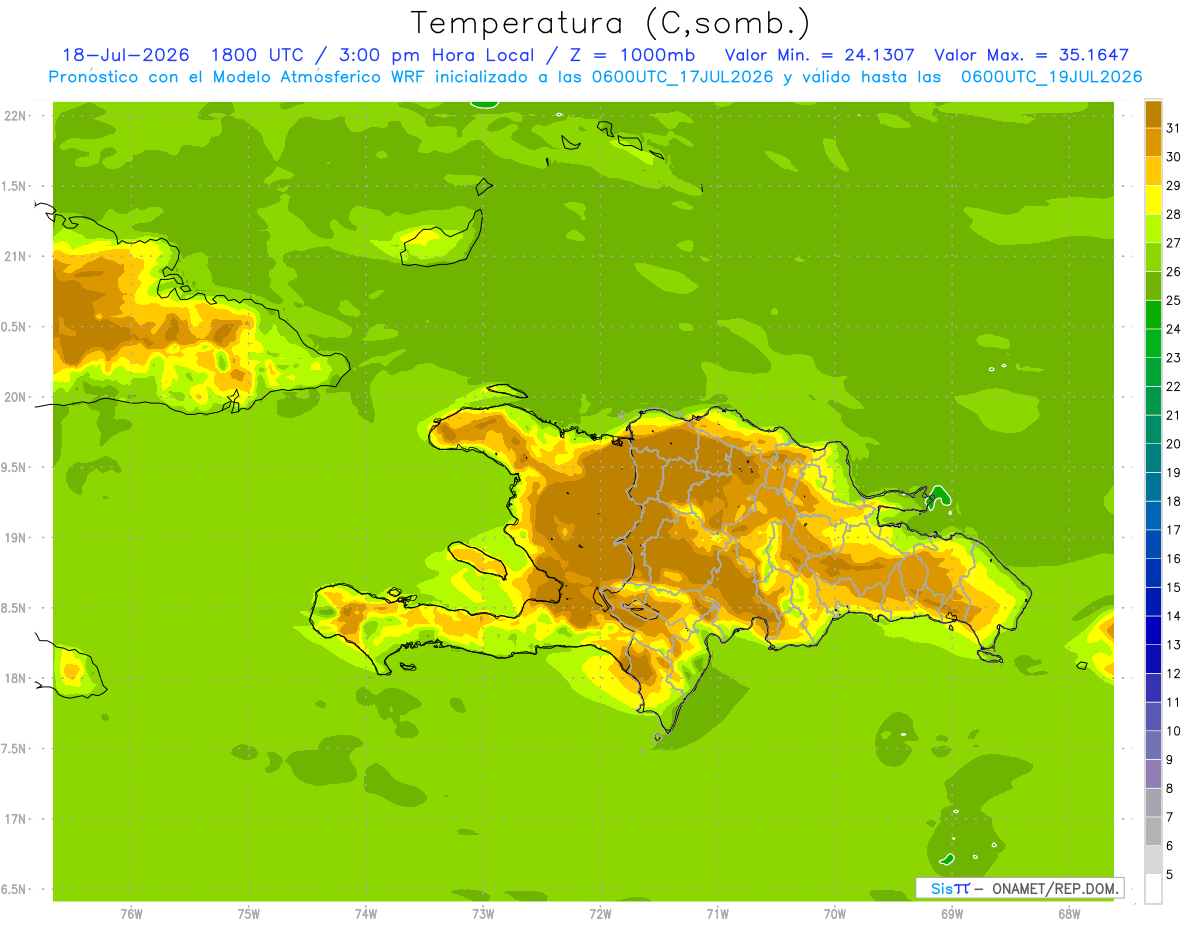Click the "68W" longitude label
Image resolution: width=1200 pixels, height=927 pixels.
(1068, 913)
